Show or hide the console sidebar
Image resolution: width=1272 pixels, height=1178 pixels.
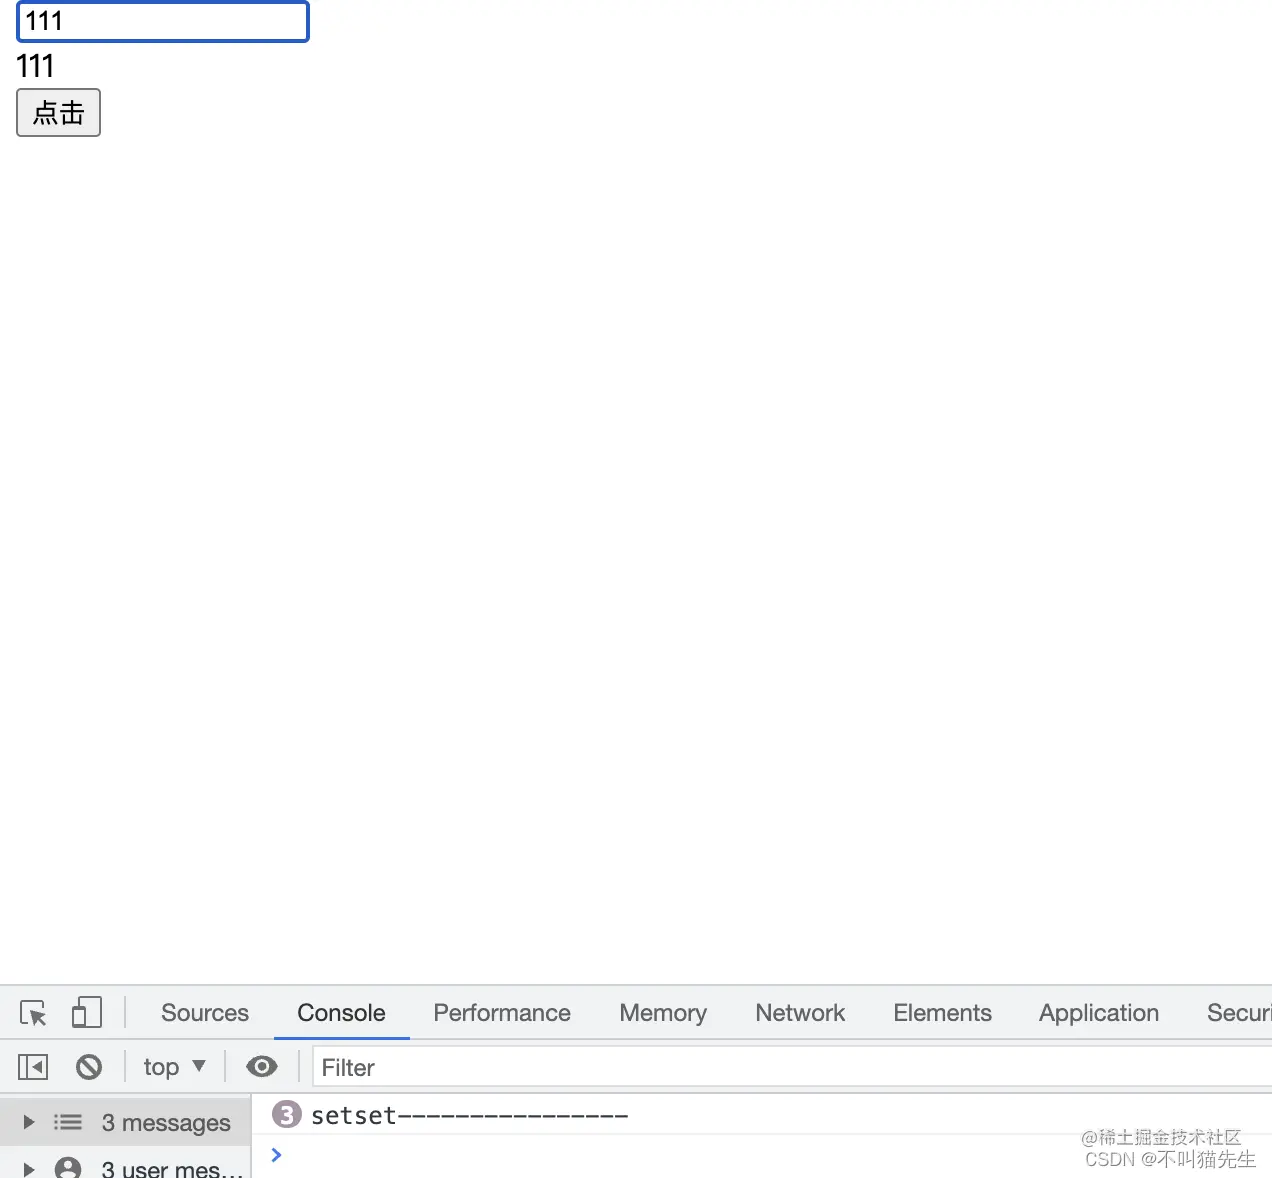33,1067
